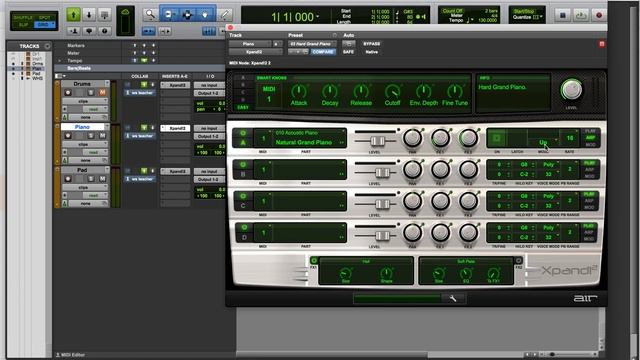The image size is (640, 360).
Task: Open the Track selector dropdown showing Piano
Action: point(250,44)
